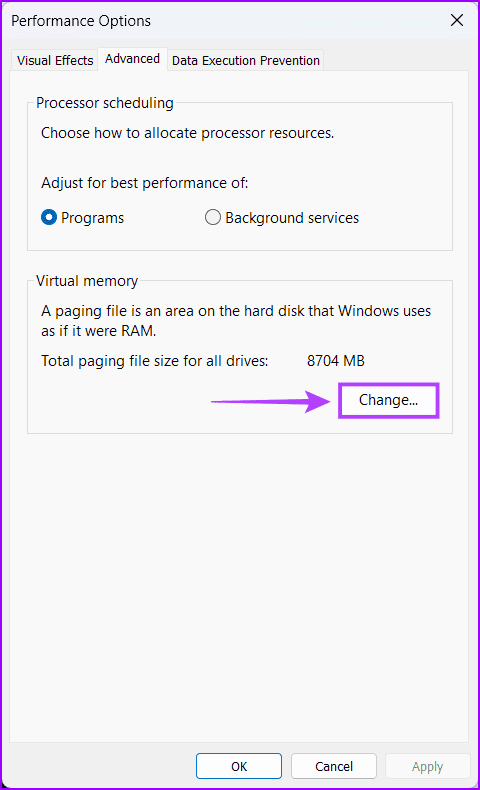Click the greyed-out Apply button

(x=428, y=766)
